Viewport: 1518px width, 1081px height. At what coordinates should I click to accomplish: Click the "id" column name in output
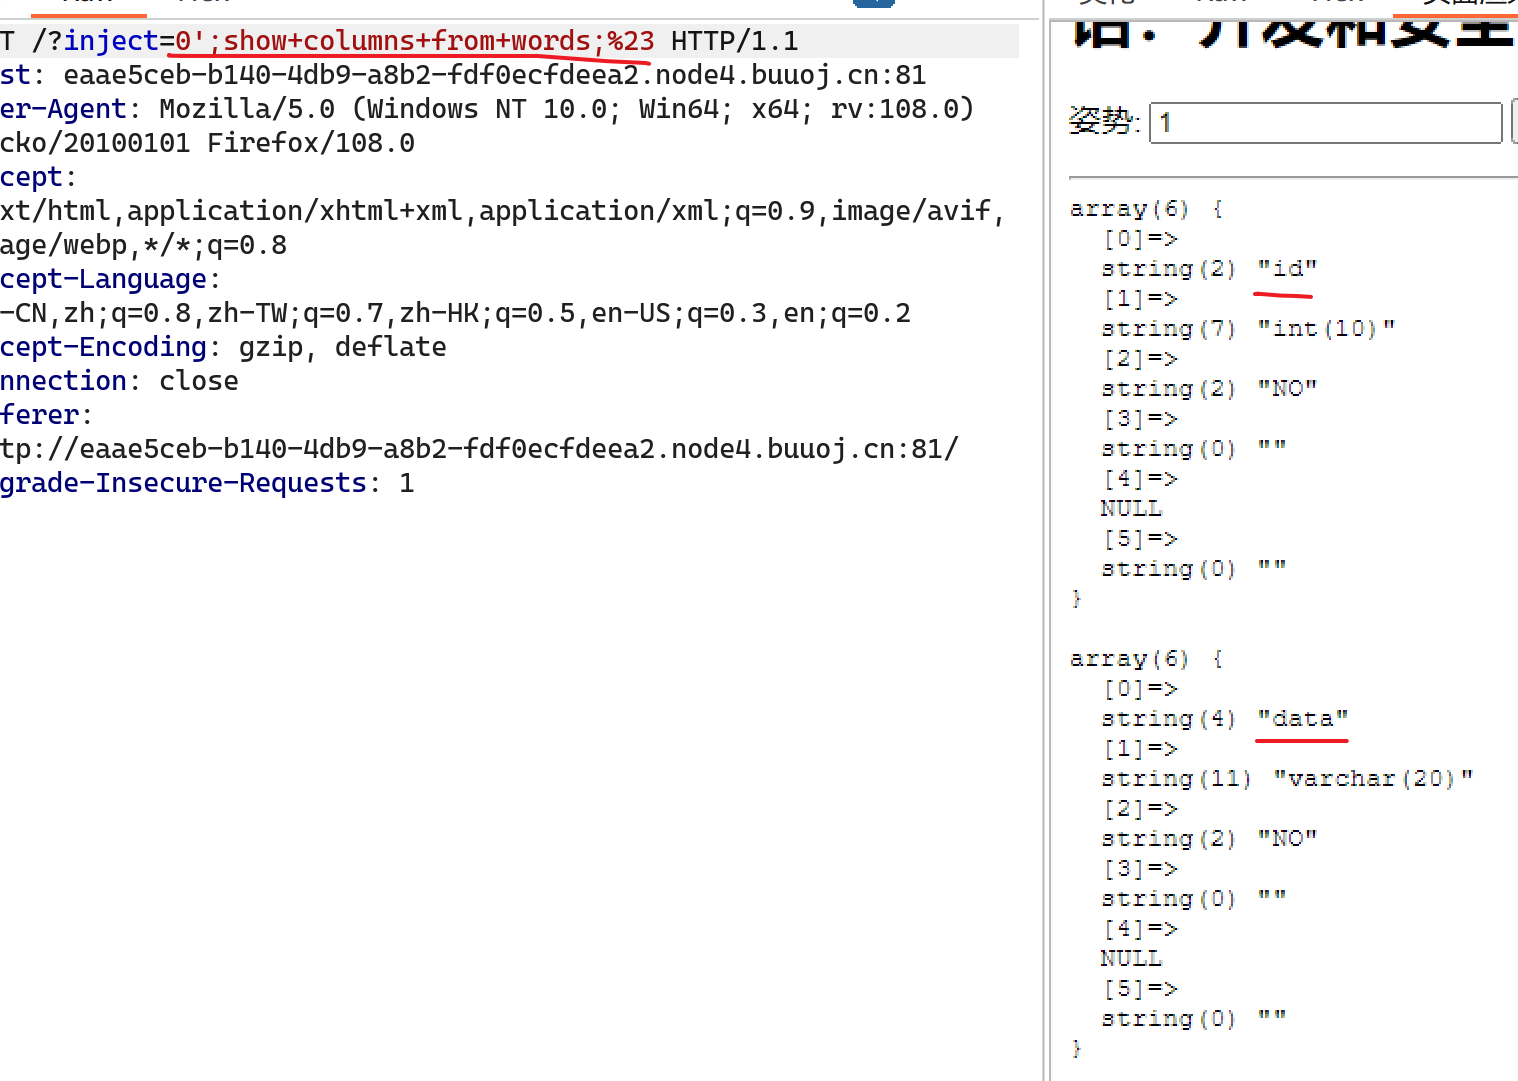[1288, 268]
